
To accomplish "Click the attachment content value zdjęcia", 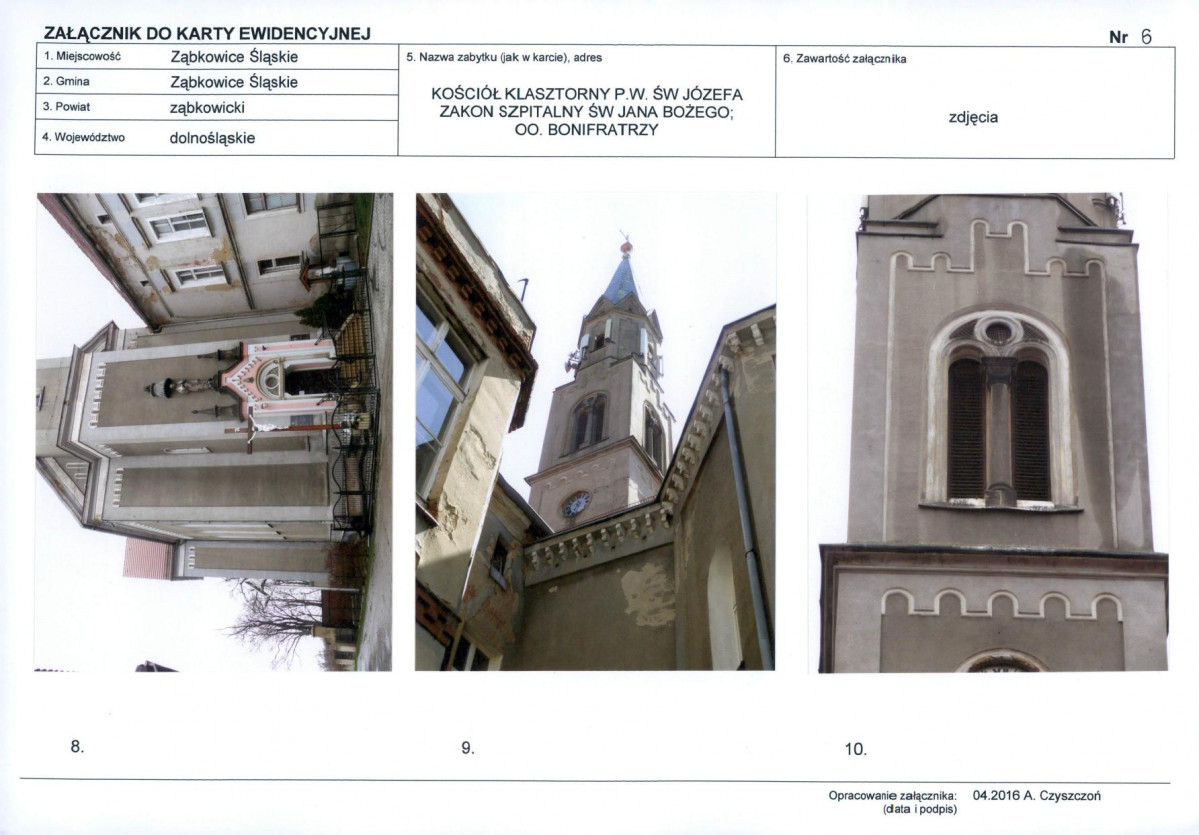I will click(973, 117).
